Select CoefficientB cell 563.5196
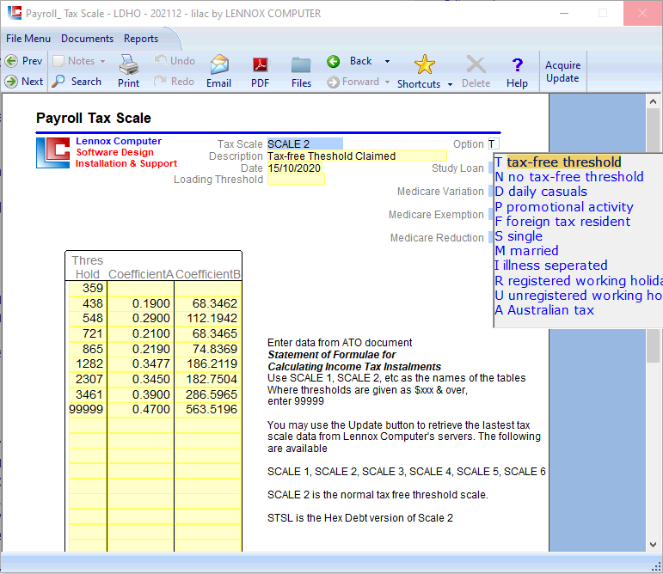The width and height of the screenshot is (663, 574). coord(208,409)
